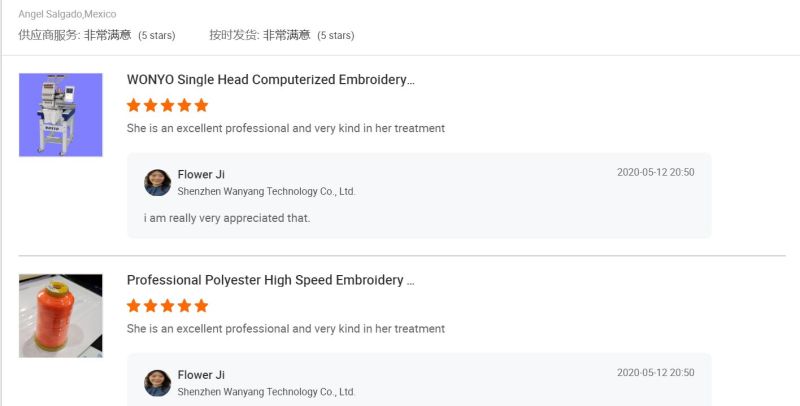
Task: Click the first star of the WONYO review rating
Action: (134, 105)
